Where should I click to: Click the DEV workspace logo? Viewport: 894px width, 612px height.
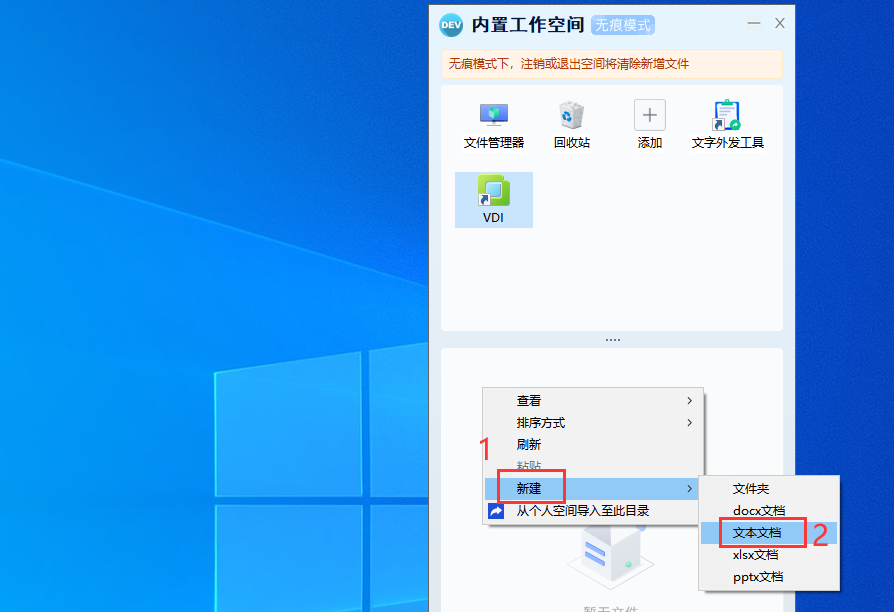coord(451,25)
